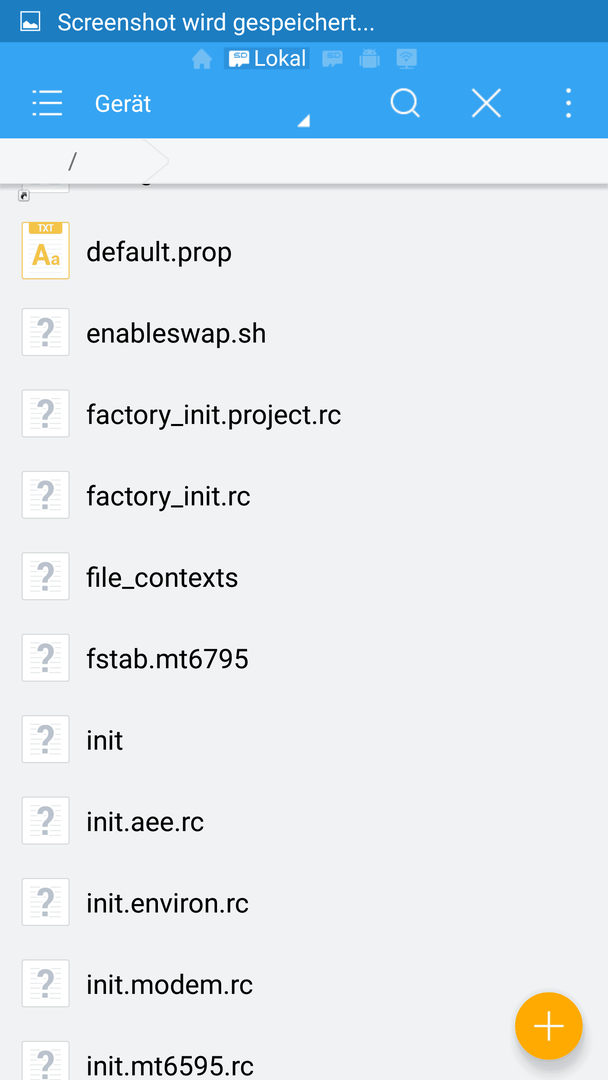Close the current window with X icon
The image size is (608, 1080).
tap(486, 104)
